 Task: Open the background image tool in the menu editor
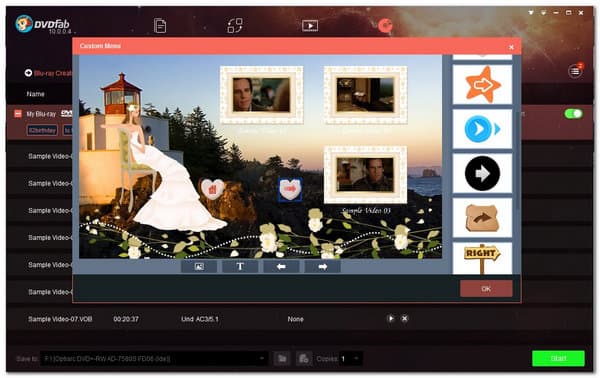tap(199, 267)
